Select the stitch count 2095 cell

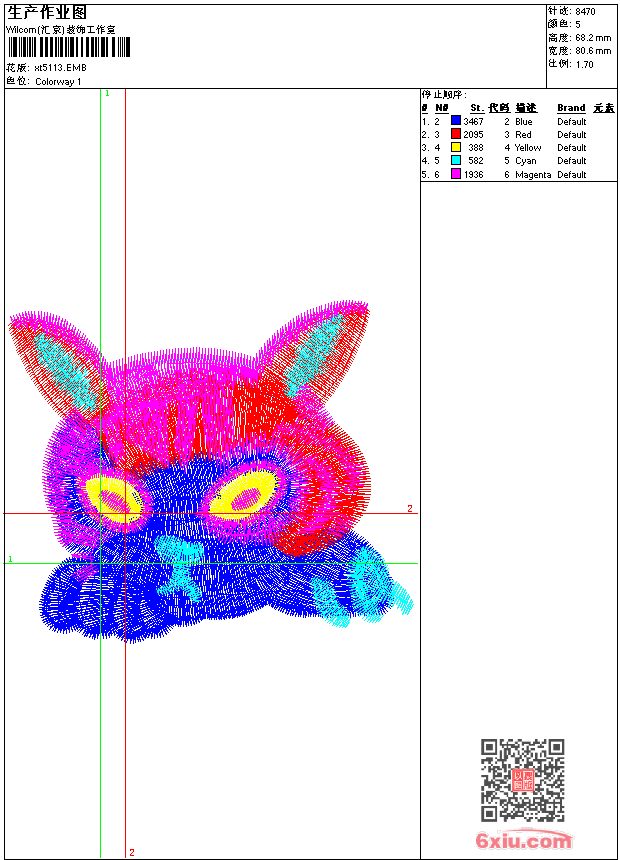[474, 134]
